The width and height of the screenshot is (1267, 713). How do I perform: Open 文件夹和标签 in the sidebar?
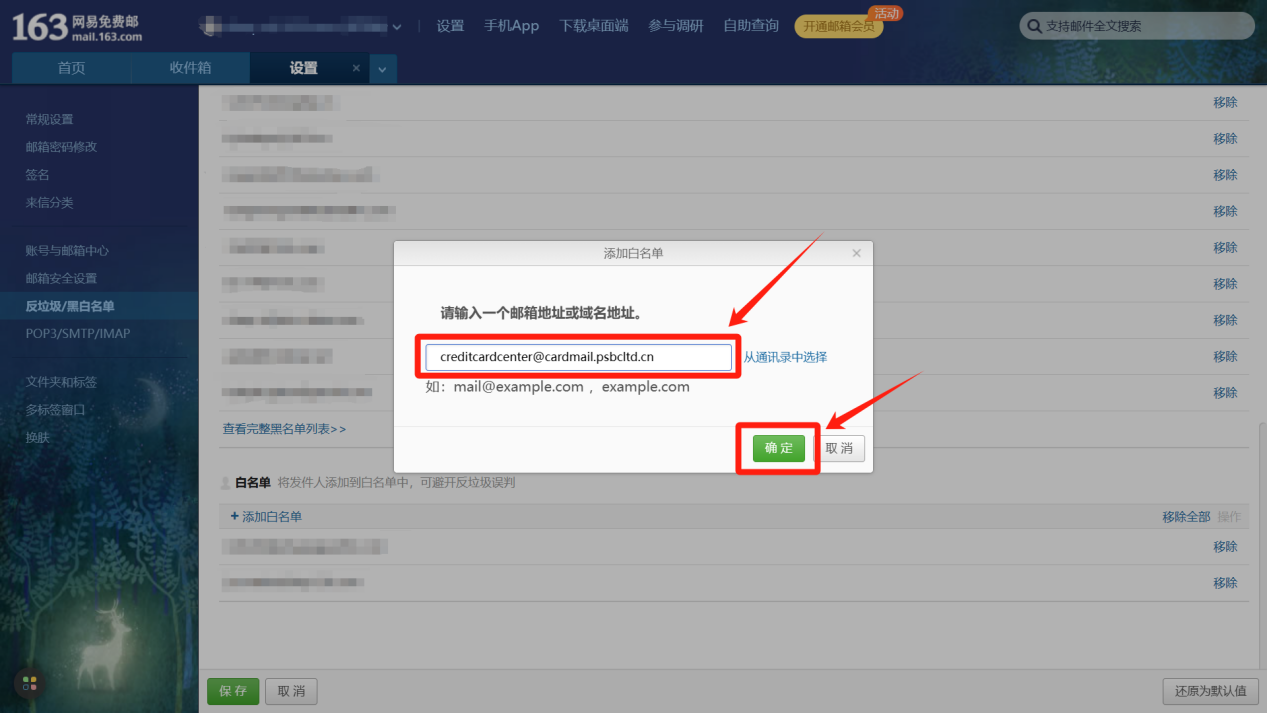click(61, 382)
